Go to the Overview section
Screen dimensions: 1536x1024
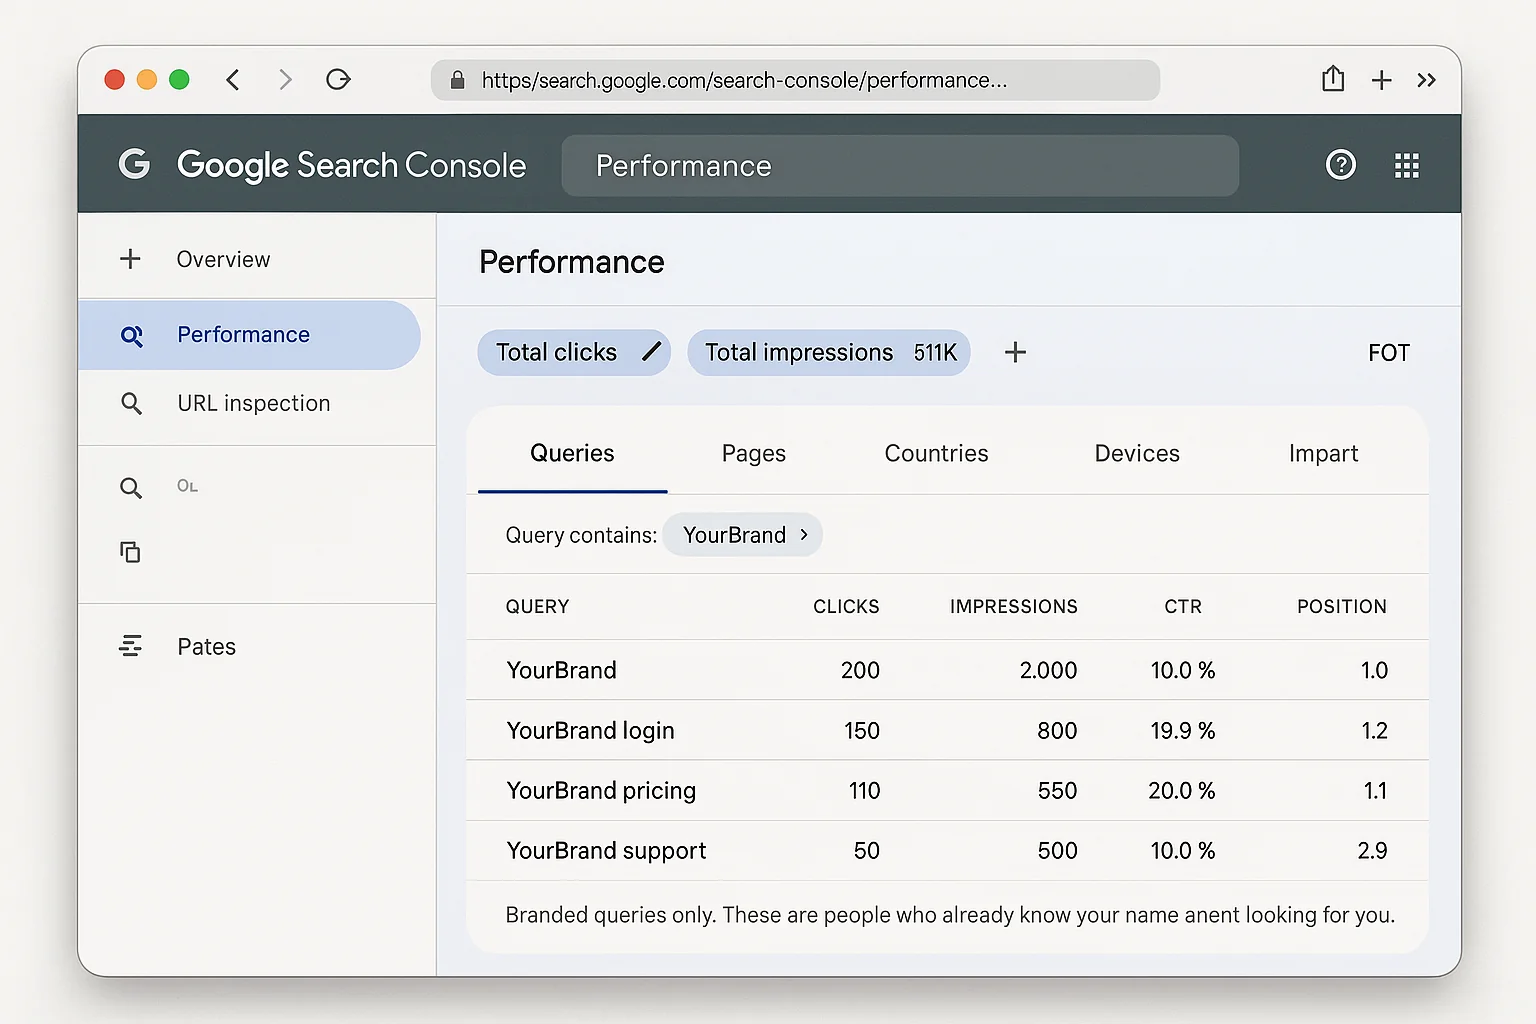pyautogui.click(x=222, y=258)
